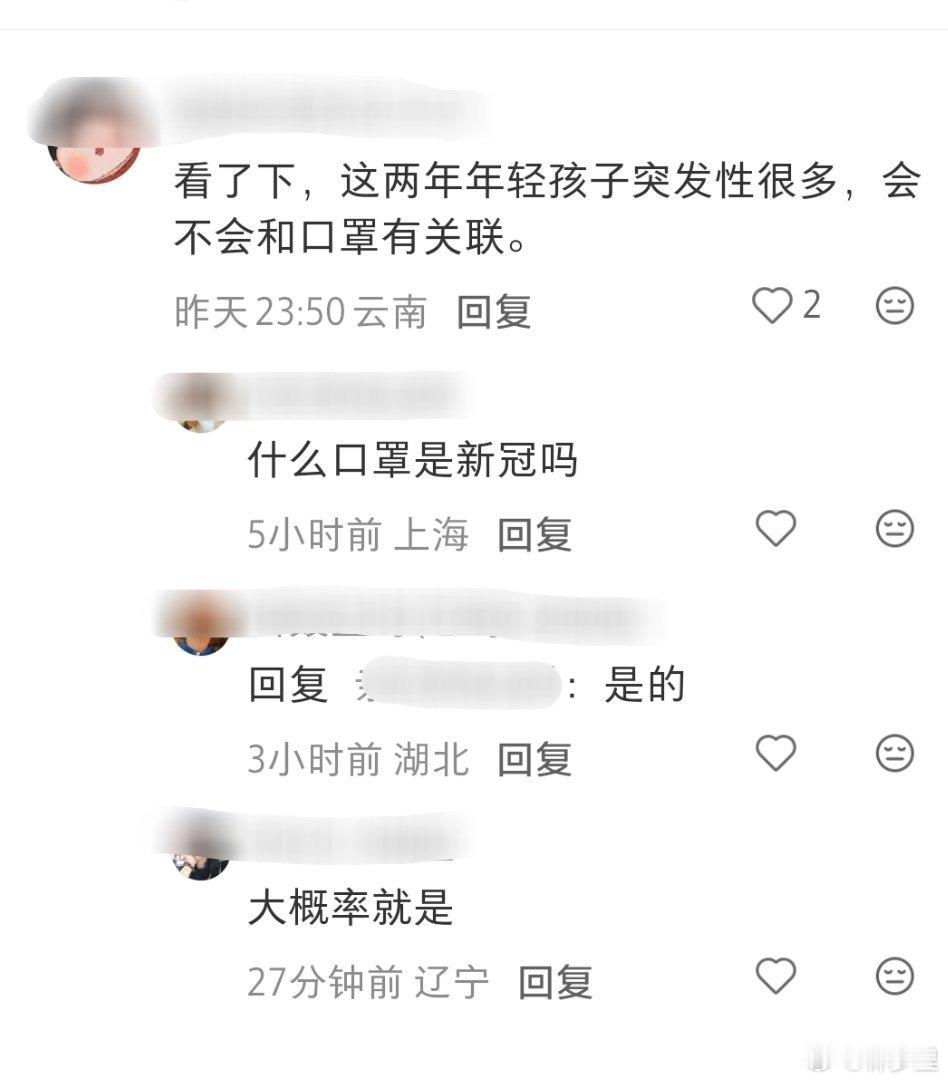Like the Yunnan comment about masks
948x1081 pixels.
tap(771, 305)
